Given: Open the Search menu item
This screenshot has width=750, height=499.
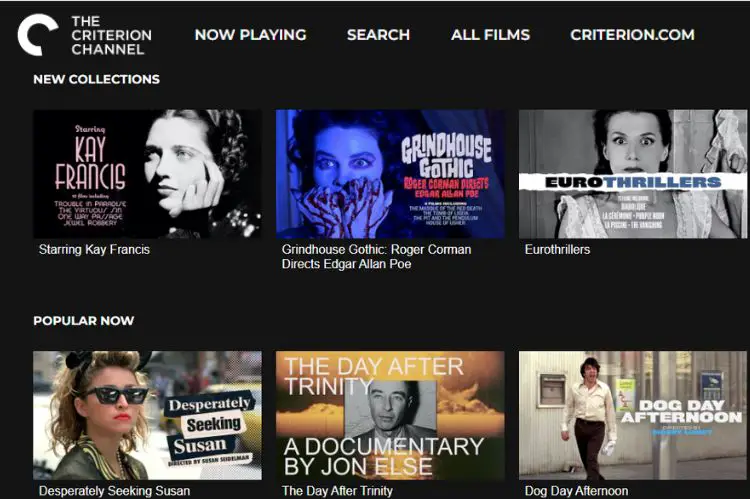Looking at the screenshot, I should click(378, 35).
